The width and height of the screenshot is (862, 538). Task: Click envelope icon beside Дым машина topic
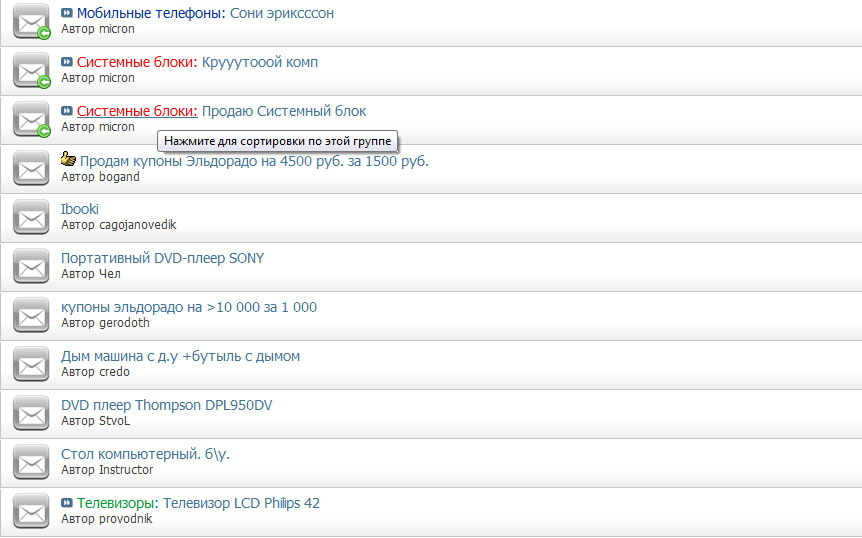click(x=31, y=364)
